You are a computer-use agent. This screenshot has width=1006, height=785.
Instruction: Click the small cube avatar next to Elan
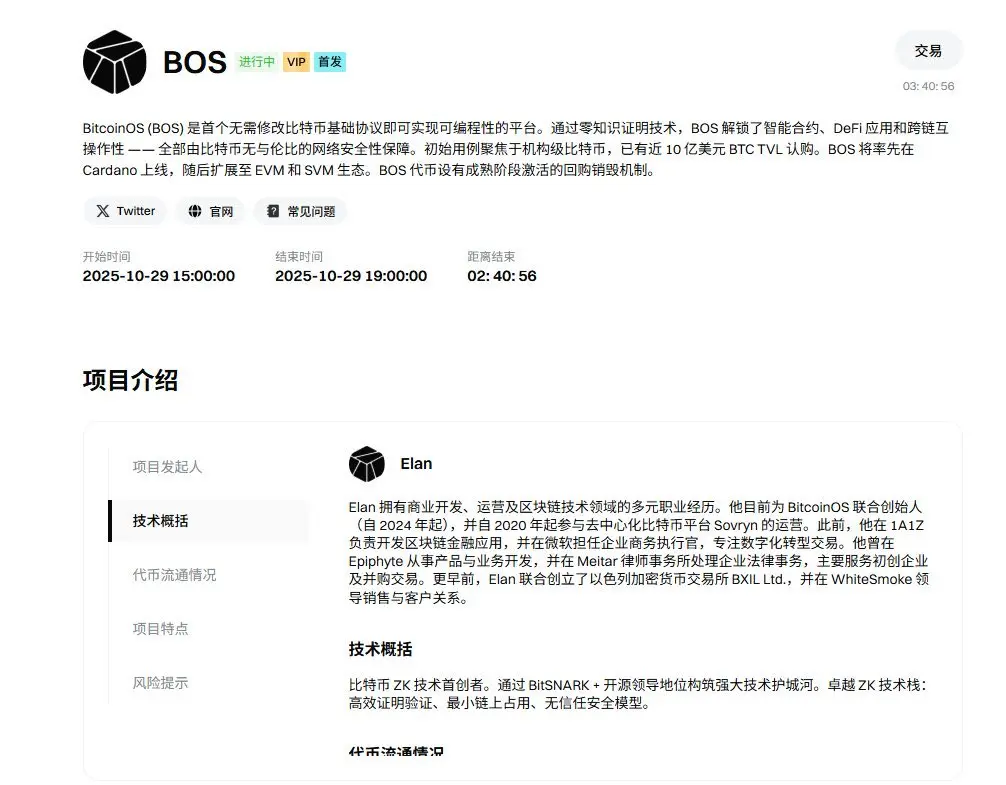[367, 464]
